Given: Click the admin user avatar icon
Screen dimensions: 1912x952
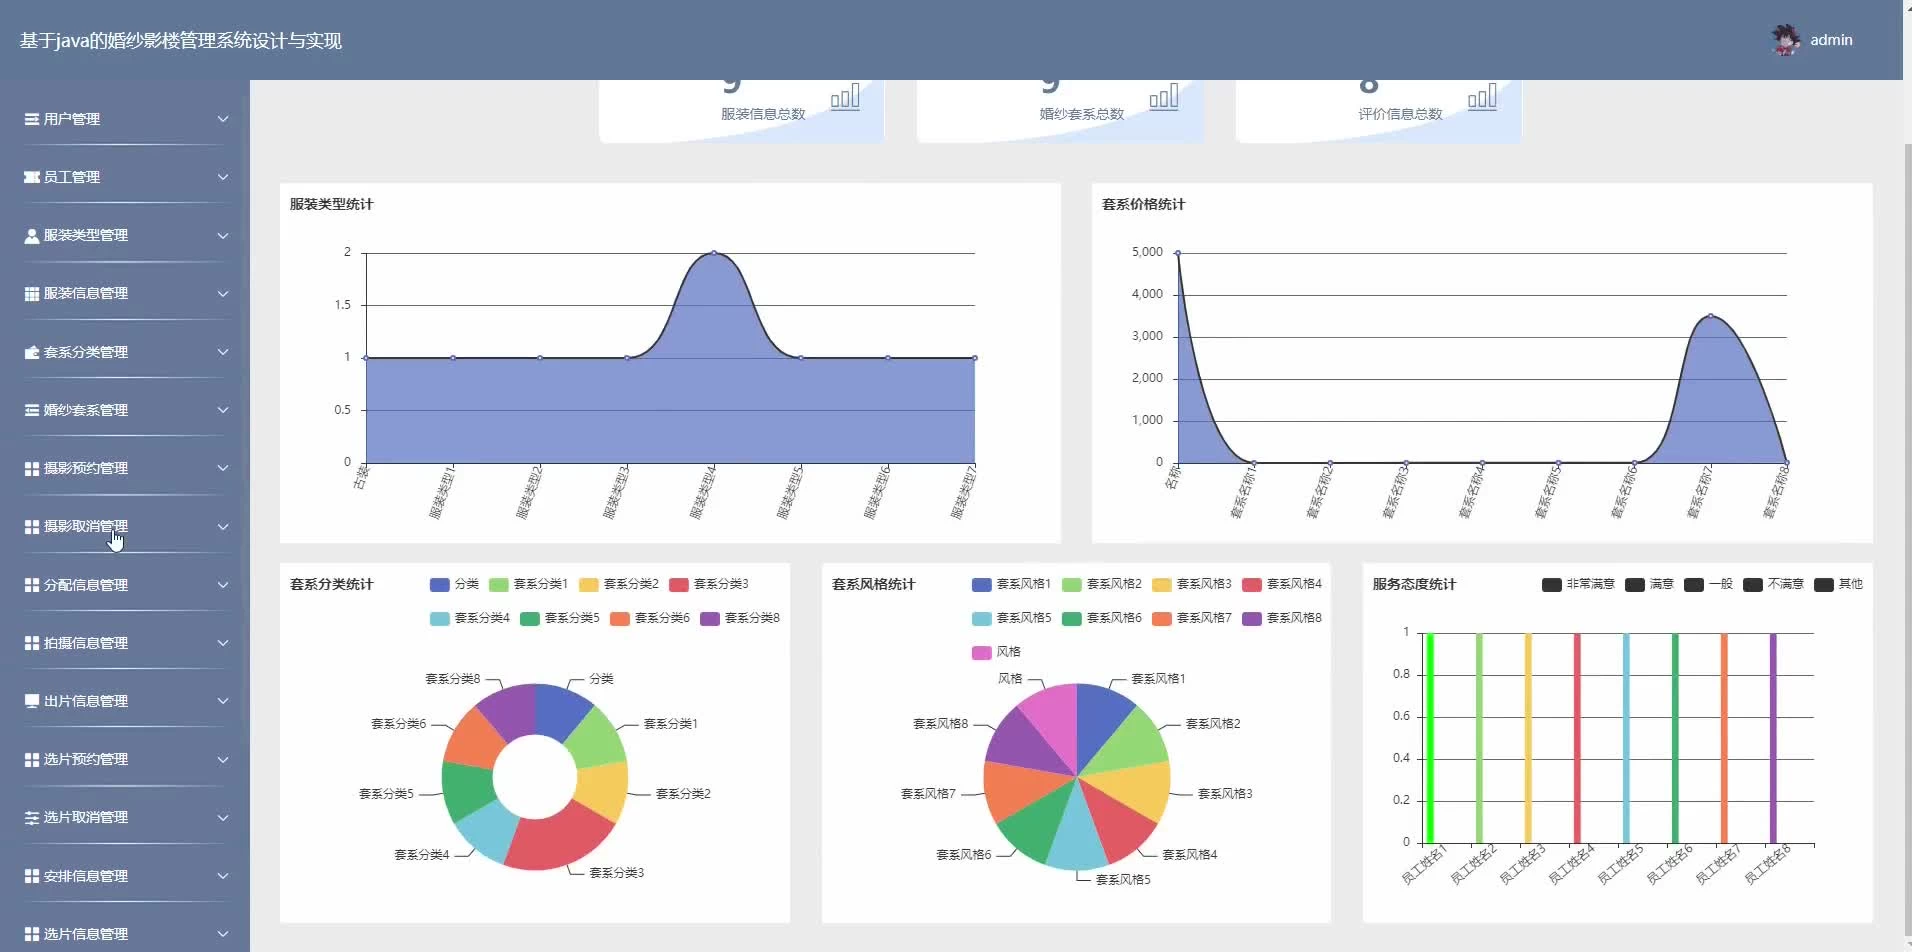Looking at the screenshot, I should [1785, 40].
